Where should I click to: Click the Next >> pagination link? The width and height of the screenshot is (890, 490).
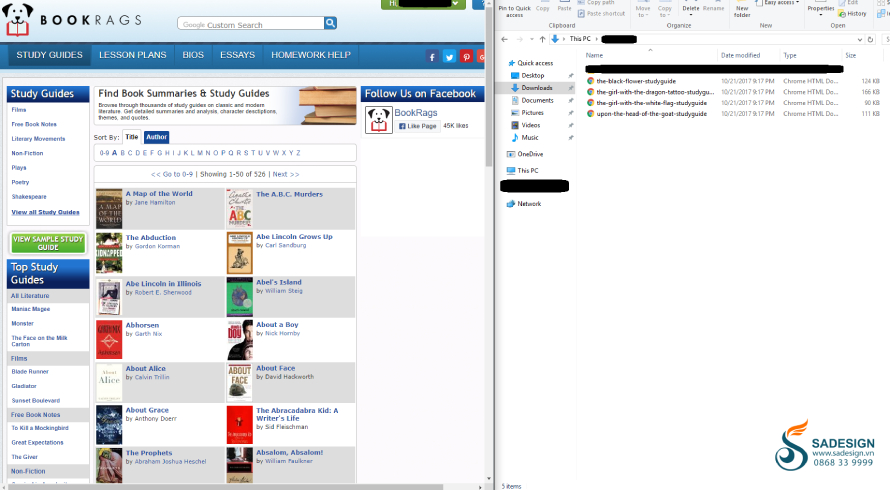286,174
